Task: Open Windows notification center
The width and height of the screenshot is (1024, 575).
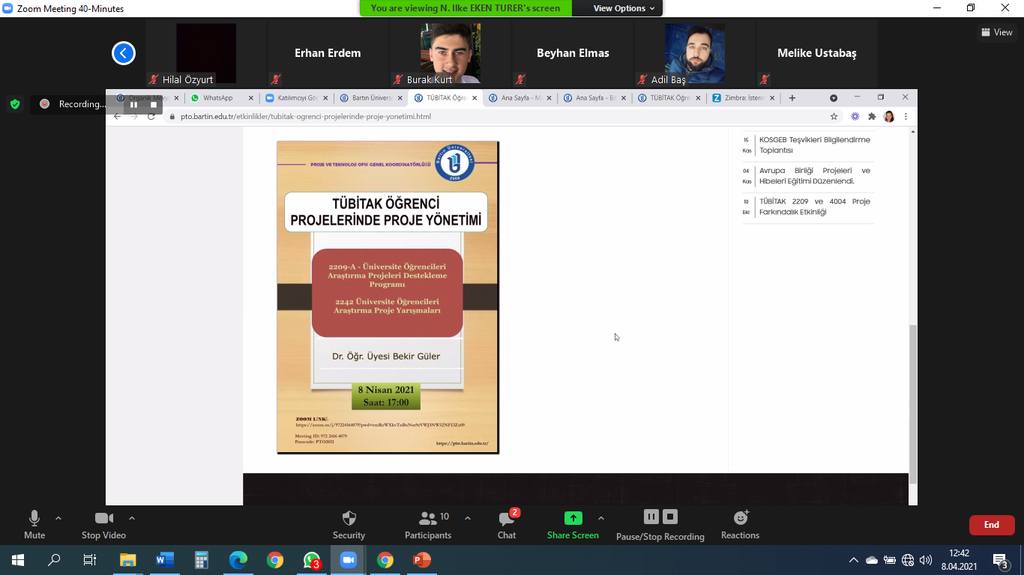Action: [x=1000, y=560]
